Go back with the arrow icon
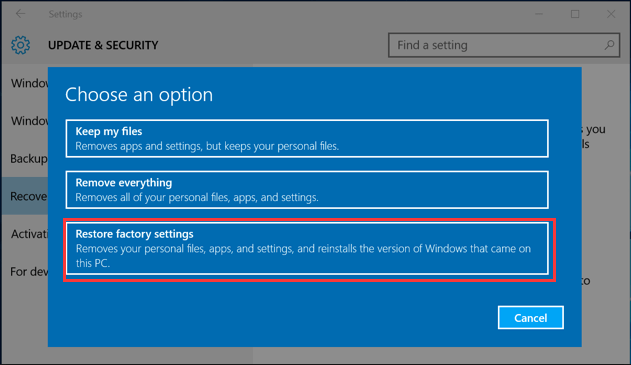This screenshot has width=631, height=365. click(x=20, y=14)
